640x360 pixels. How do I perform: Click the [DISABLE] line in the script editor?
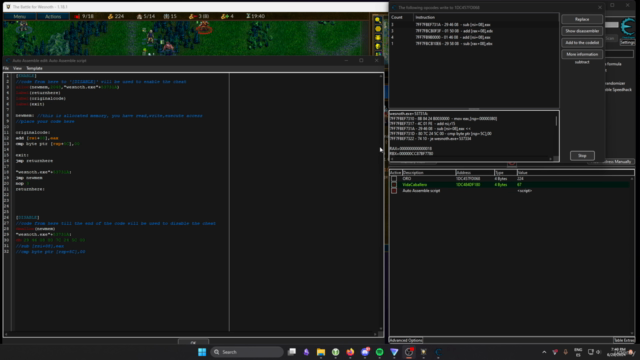(x=28, y=218)
